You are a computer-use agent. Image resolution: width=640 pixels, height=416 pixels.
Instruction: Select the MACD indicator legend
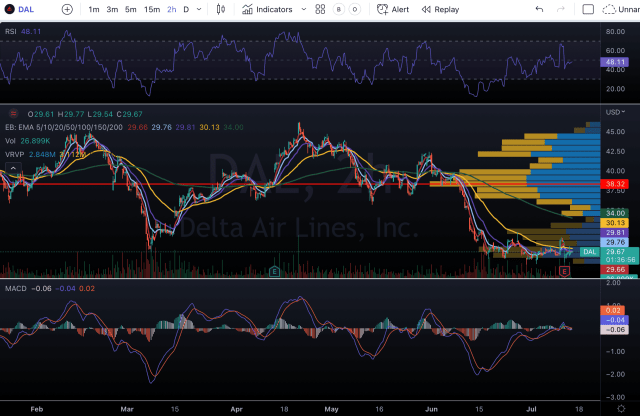tap(16, 289)
